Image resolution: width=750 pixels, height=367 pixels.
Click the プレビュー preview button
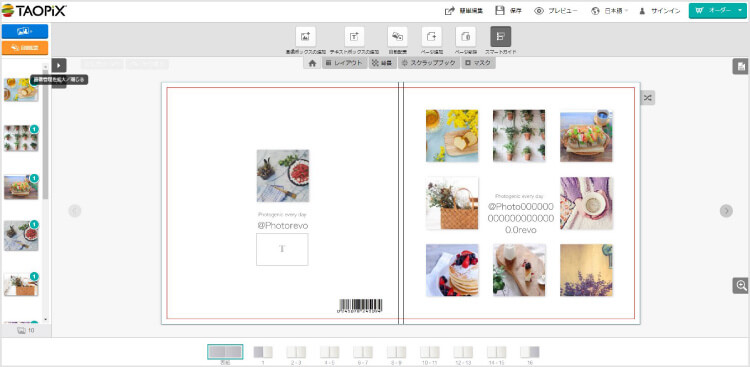[556, 11]
